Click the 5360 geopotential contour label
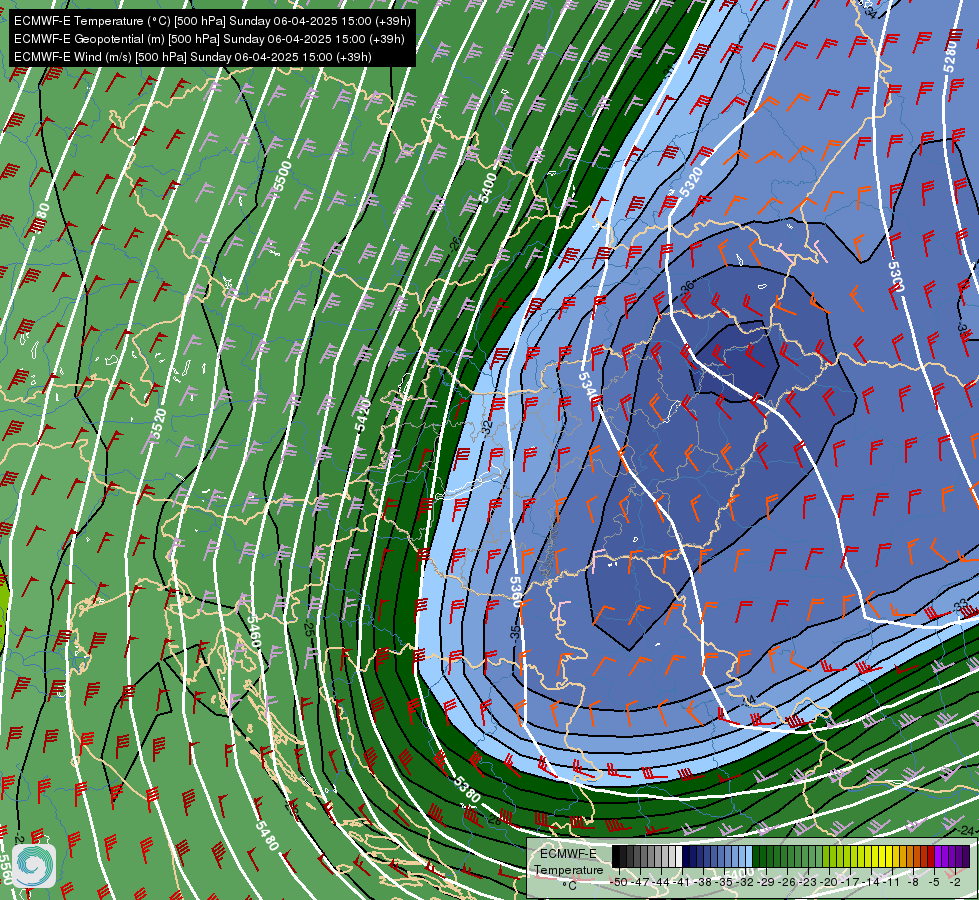The height and width of the screenshot is (900, 979). (515, 591)
